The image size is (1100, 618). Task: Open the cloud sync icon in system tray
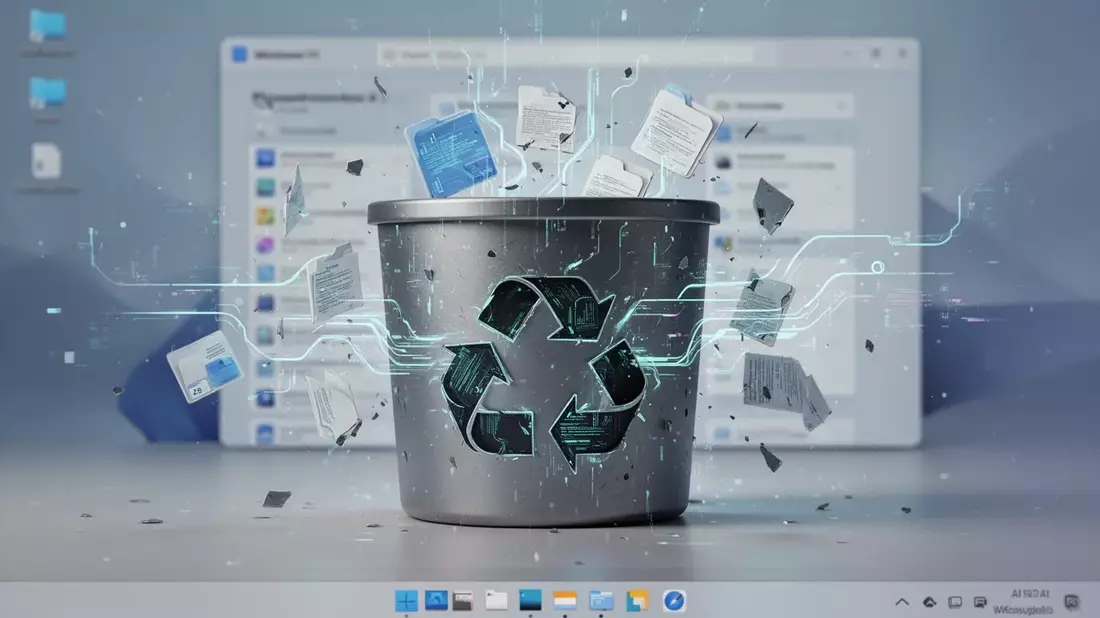pos(930,602)
